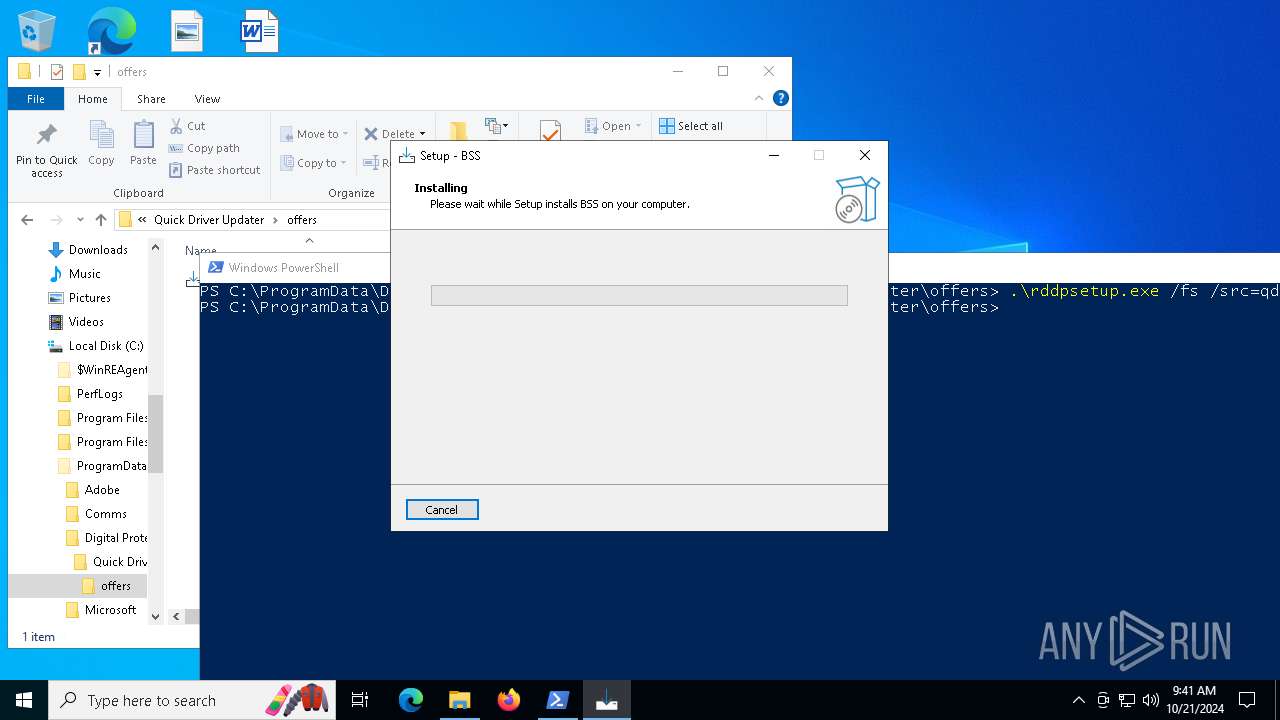This screenshot has height=720, width=1280.
Task: Open Edge from the taskbar
Action: (x=411, y=700)
